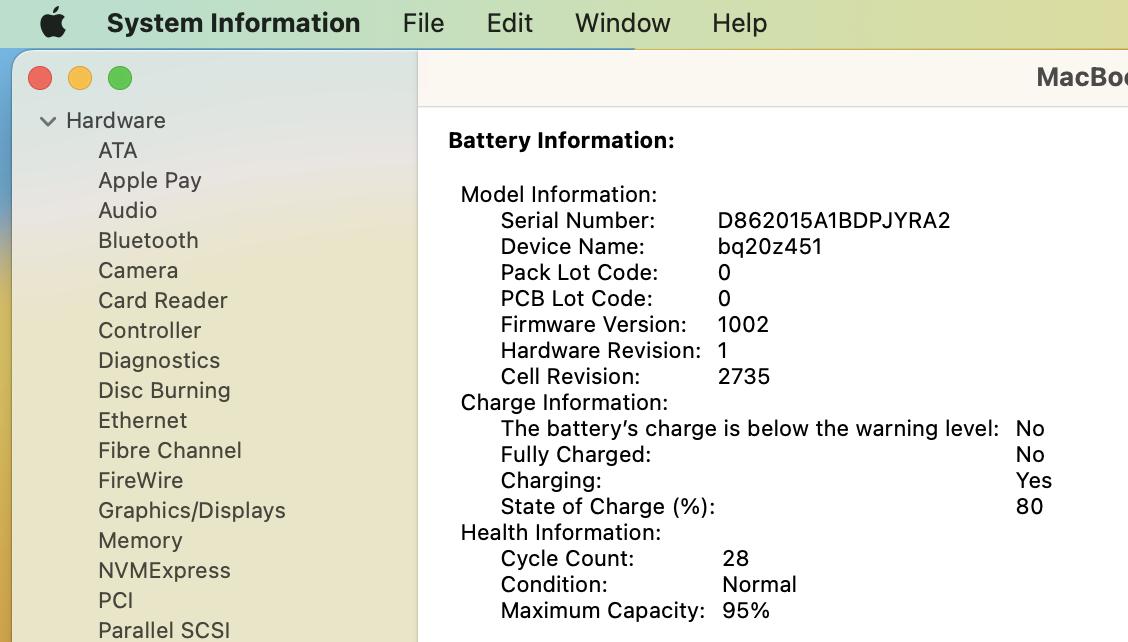Select Diagnostics in the sidebar
Screen dimensions: 1128x642
click(x=159, y=360)
